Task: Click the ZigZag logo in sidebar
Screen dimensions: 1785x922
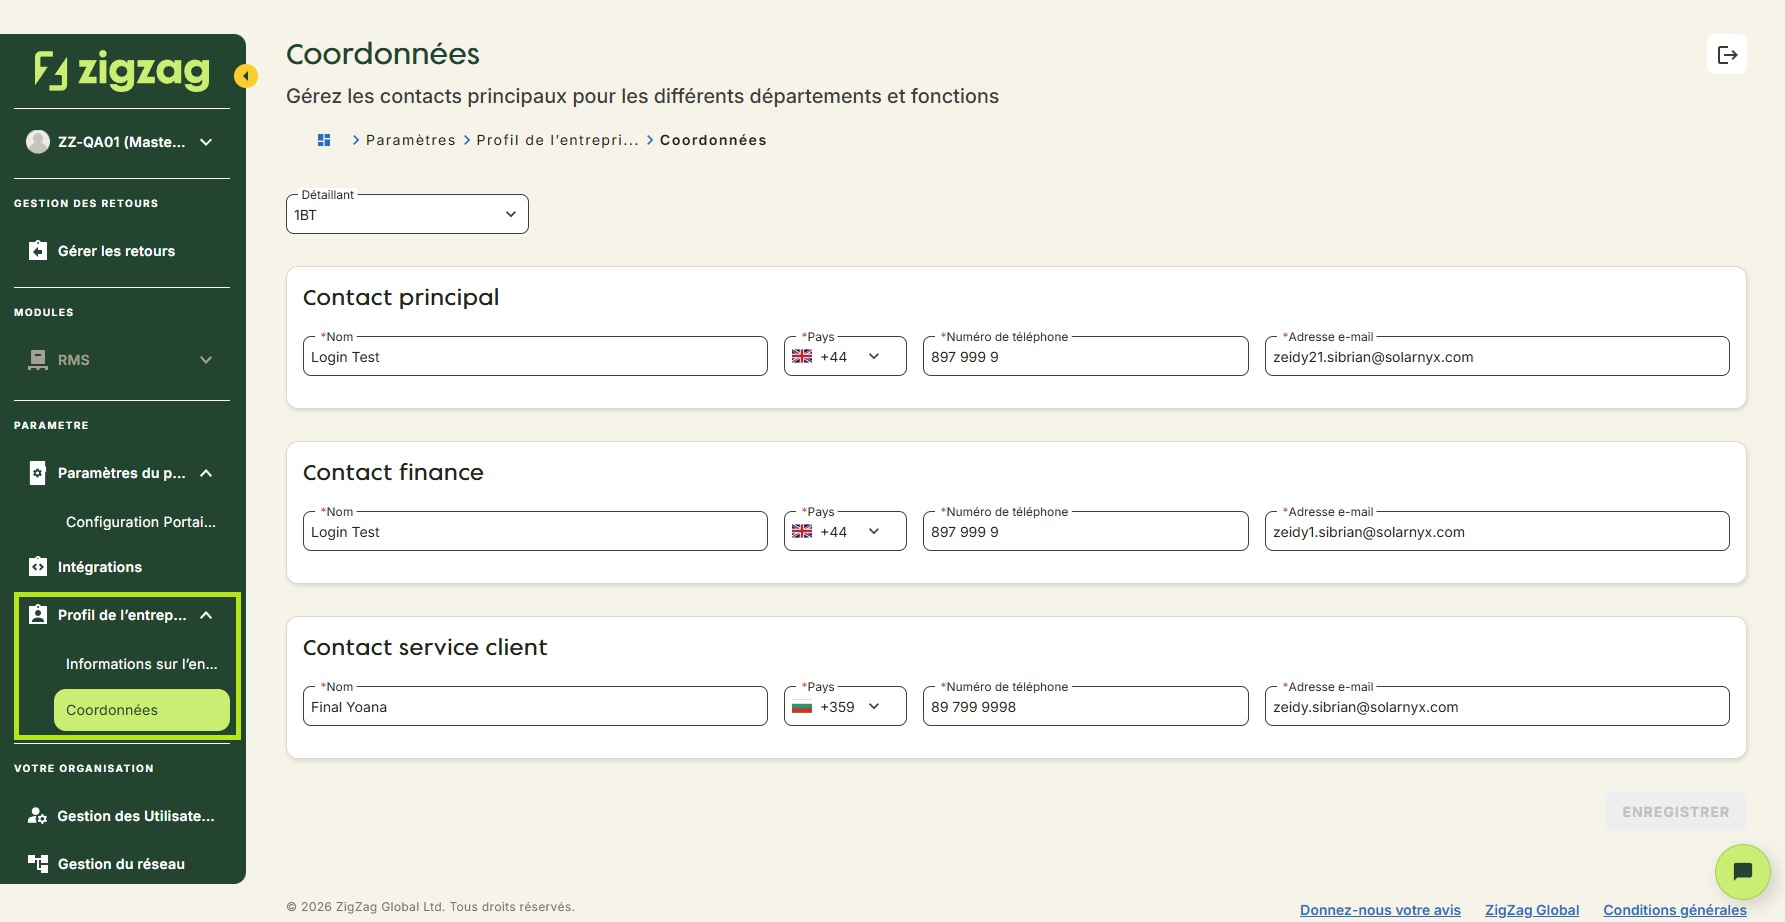Action: pyautogui.click(x=122, y=70)
